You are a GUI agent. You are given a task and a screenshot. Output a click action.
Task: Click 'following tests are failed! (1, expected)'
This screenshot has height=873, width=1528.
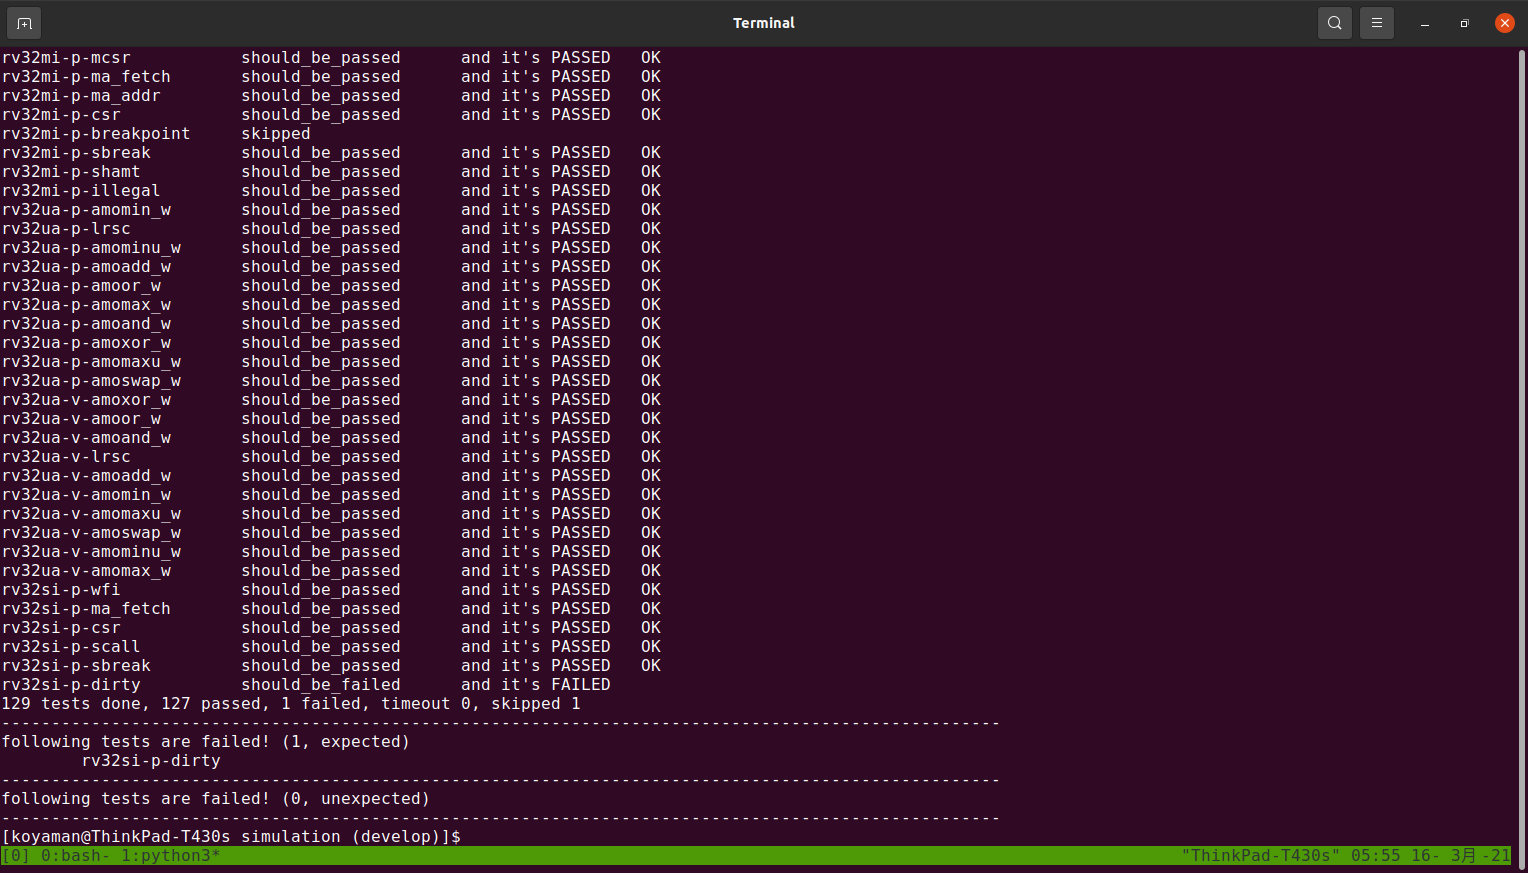[205, 742]
